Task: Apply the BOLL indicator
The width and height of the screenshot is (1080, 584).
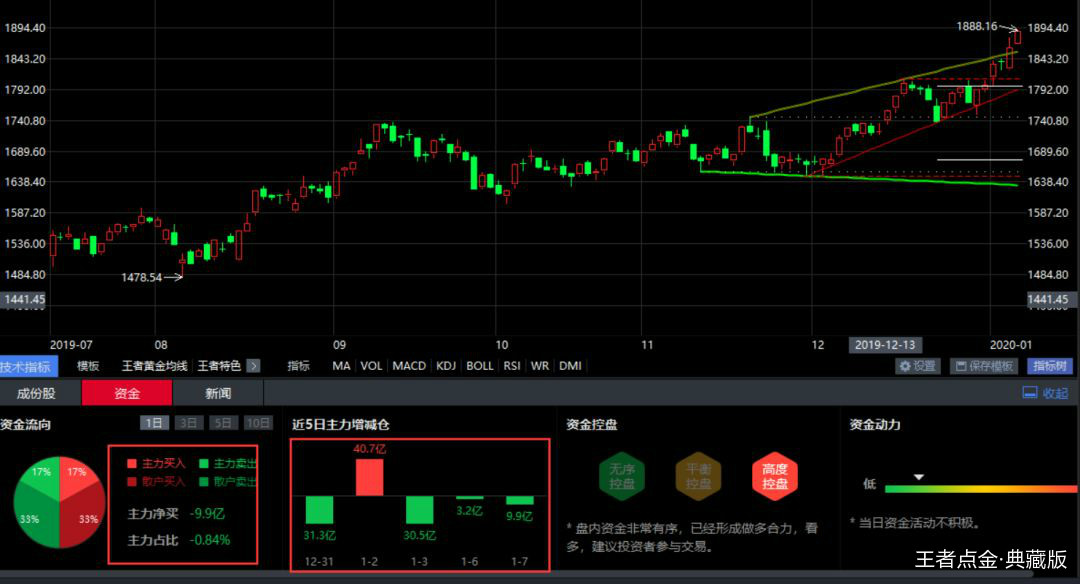Action: 479,366
